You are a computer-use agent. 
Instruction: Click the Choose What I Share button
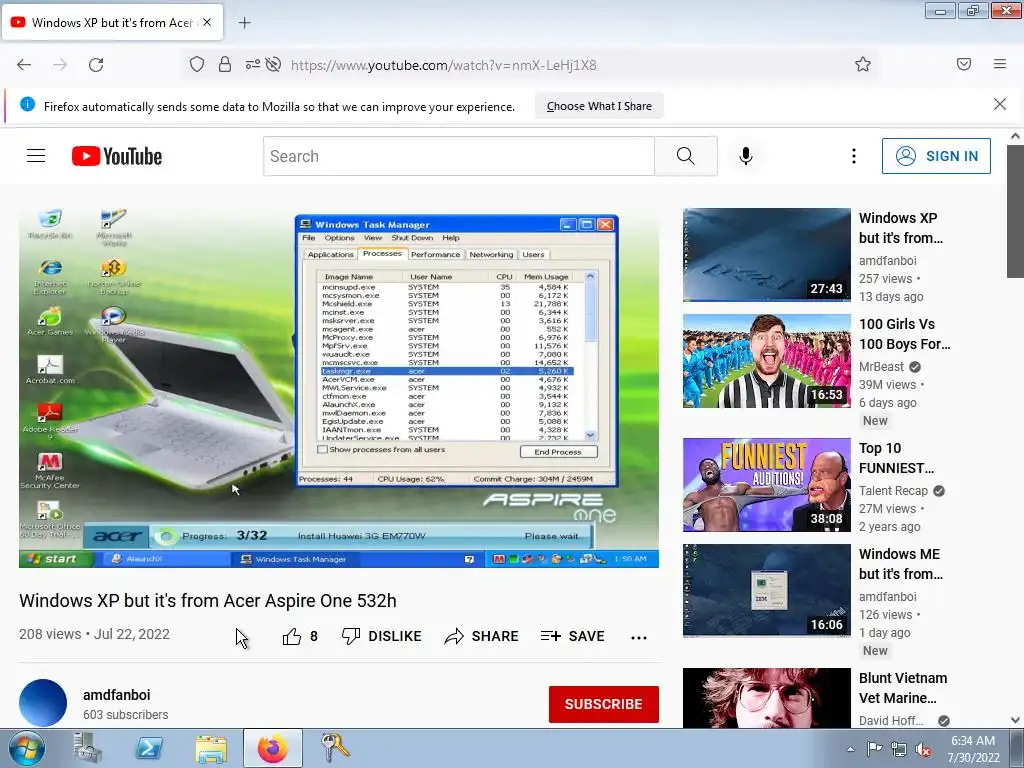point(599,106)
